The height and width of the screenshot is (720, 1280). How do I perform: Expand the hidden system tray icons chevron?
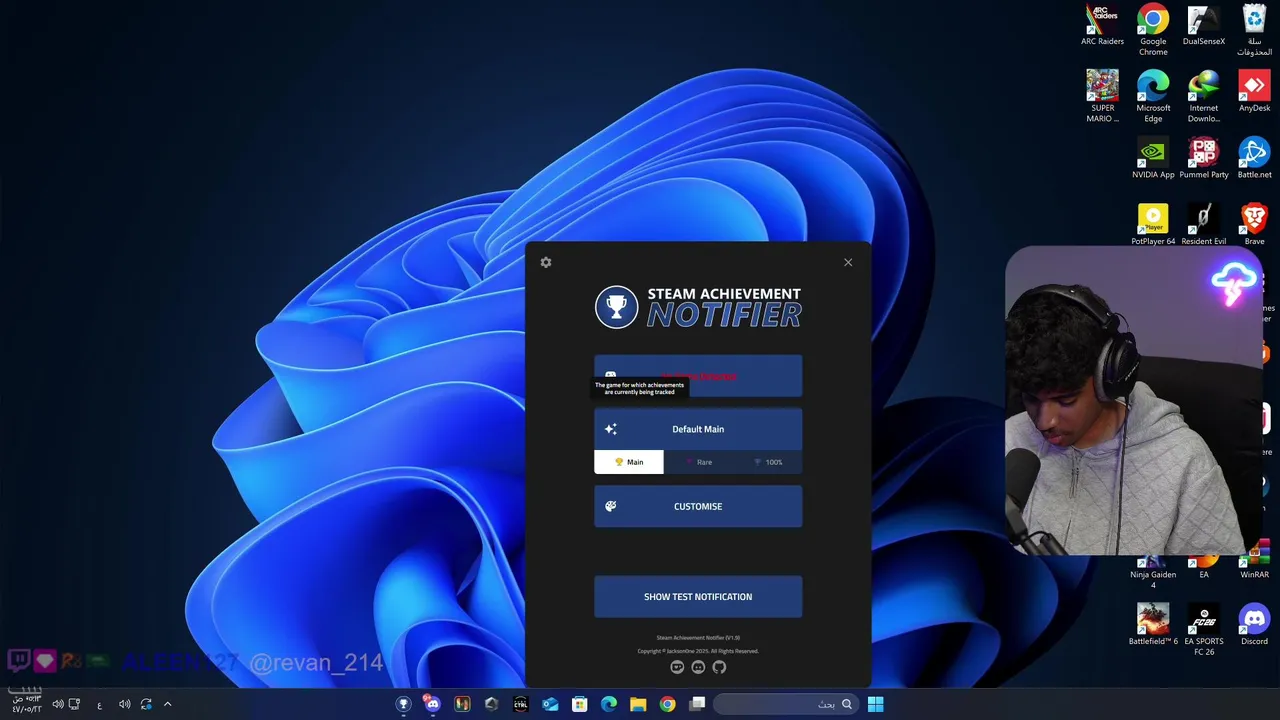click(x=167, y=704)
